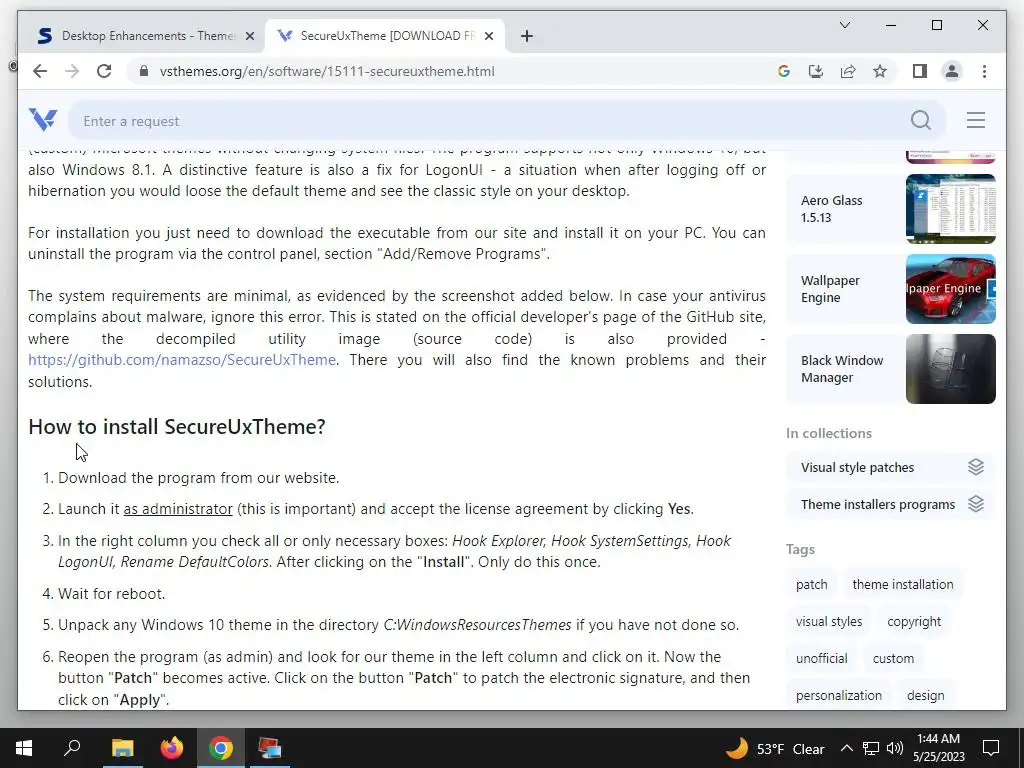Close the SecureUxTheme tab

pyautogui.click(x=488, y=36)
